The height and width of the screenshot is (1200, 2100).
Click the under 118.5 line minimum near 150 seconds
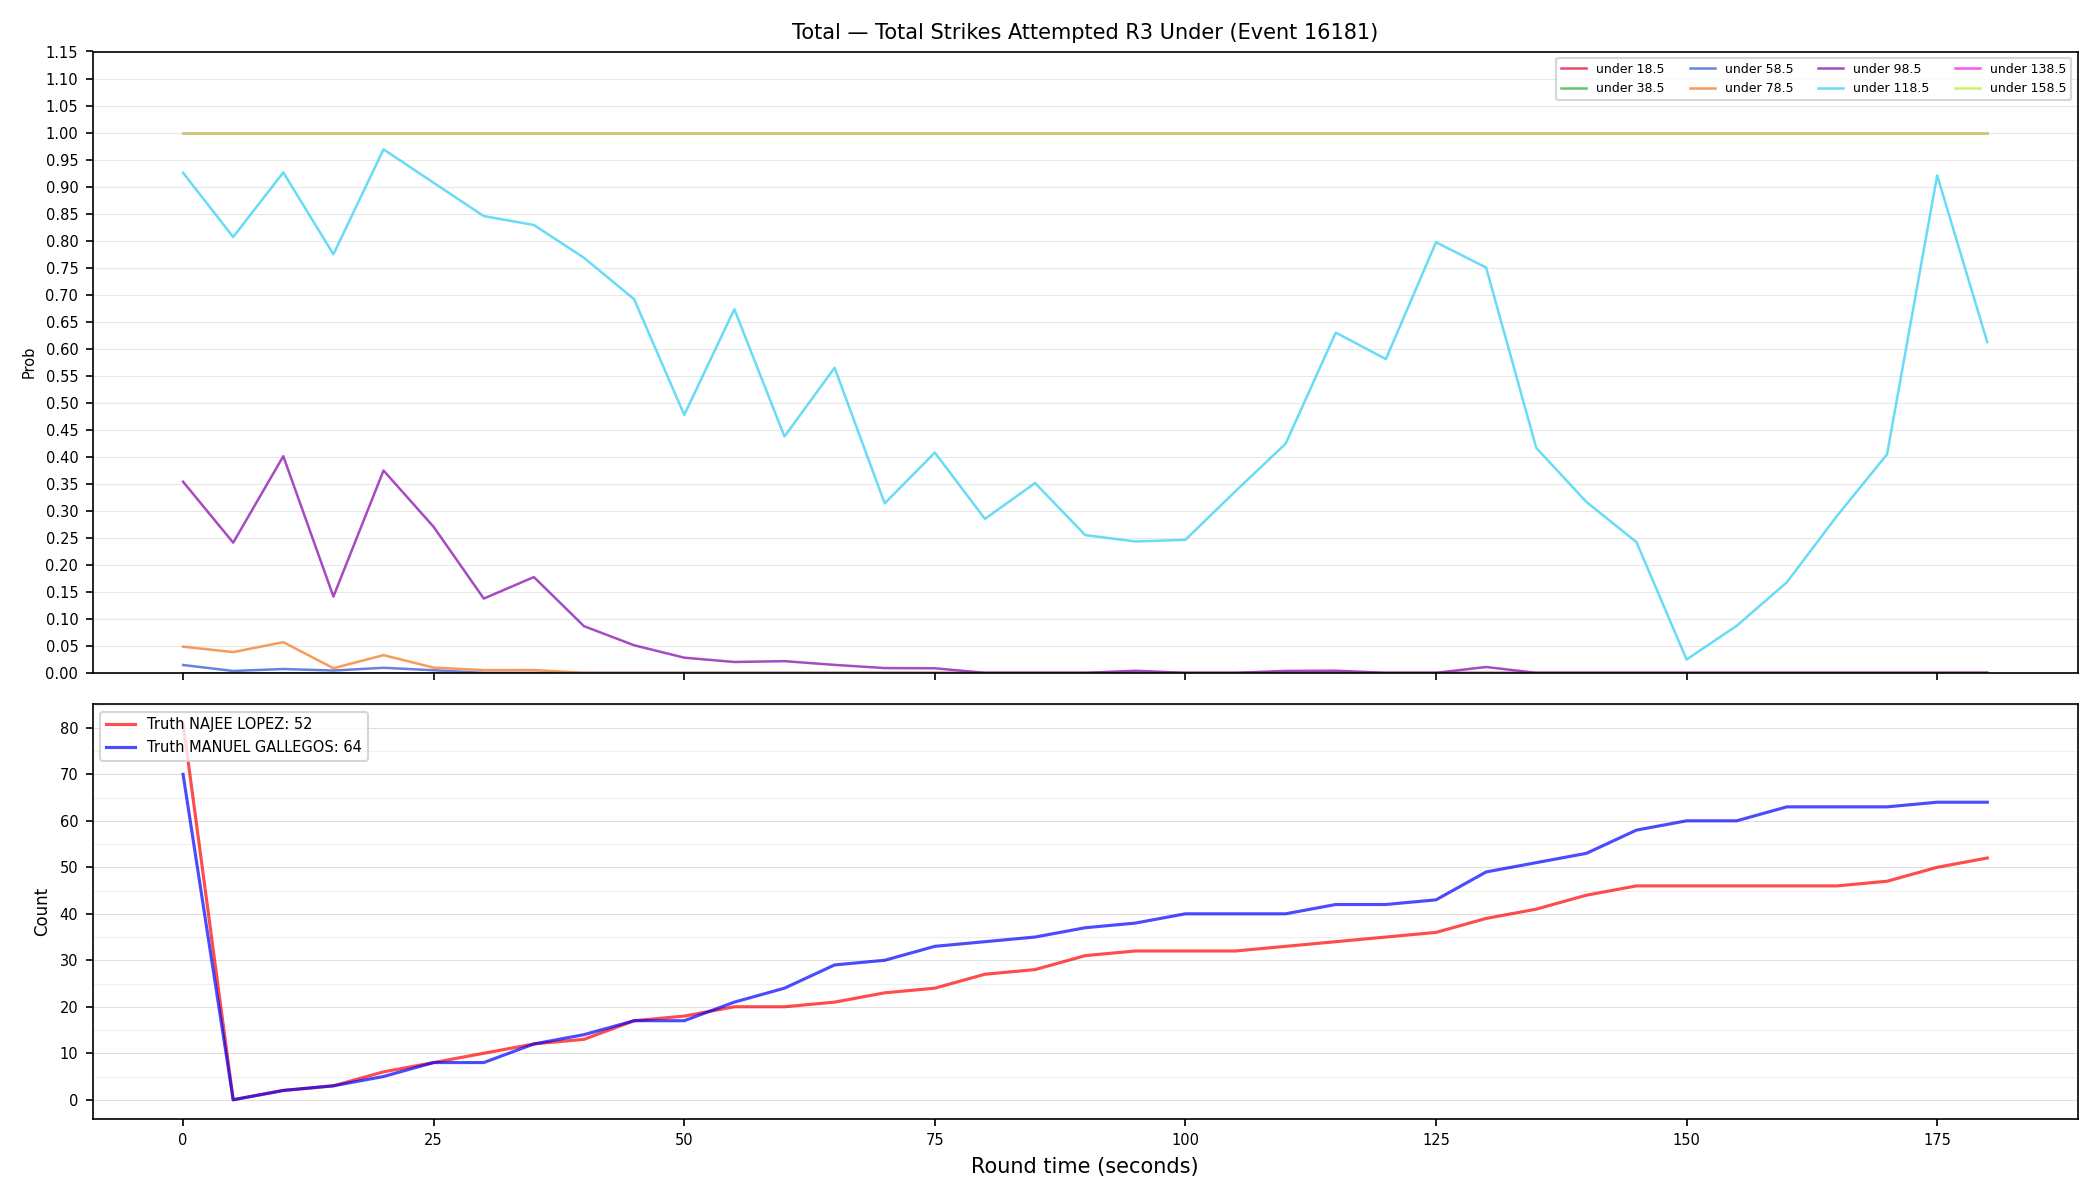click(1686, 659)
